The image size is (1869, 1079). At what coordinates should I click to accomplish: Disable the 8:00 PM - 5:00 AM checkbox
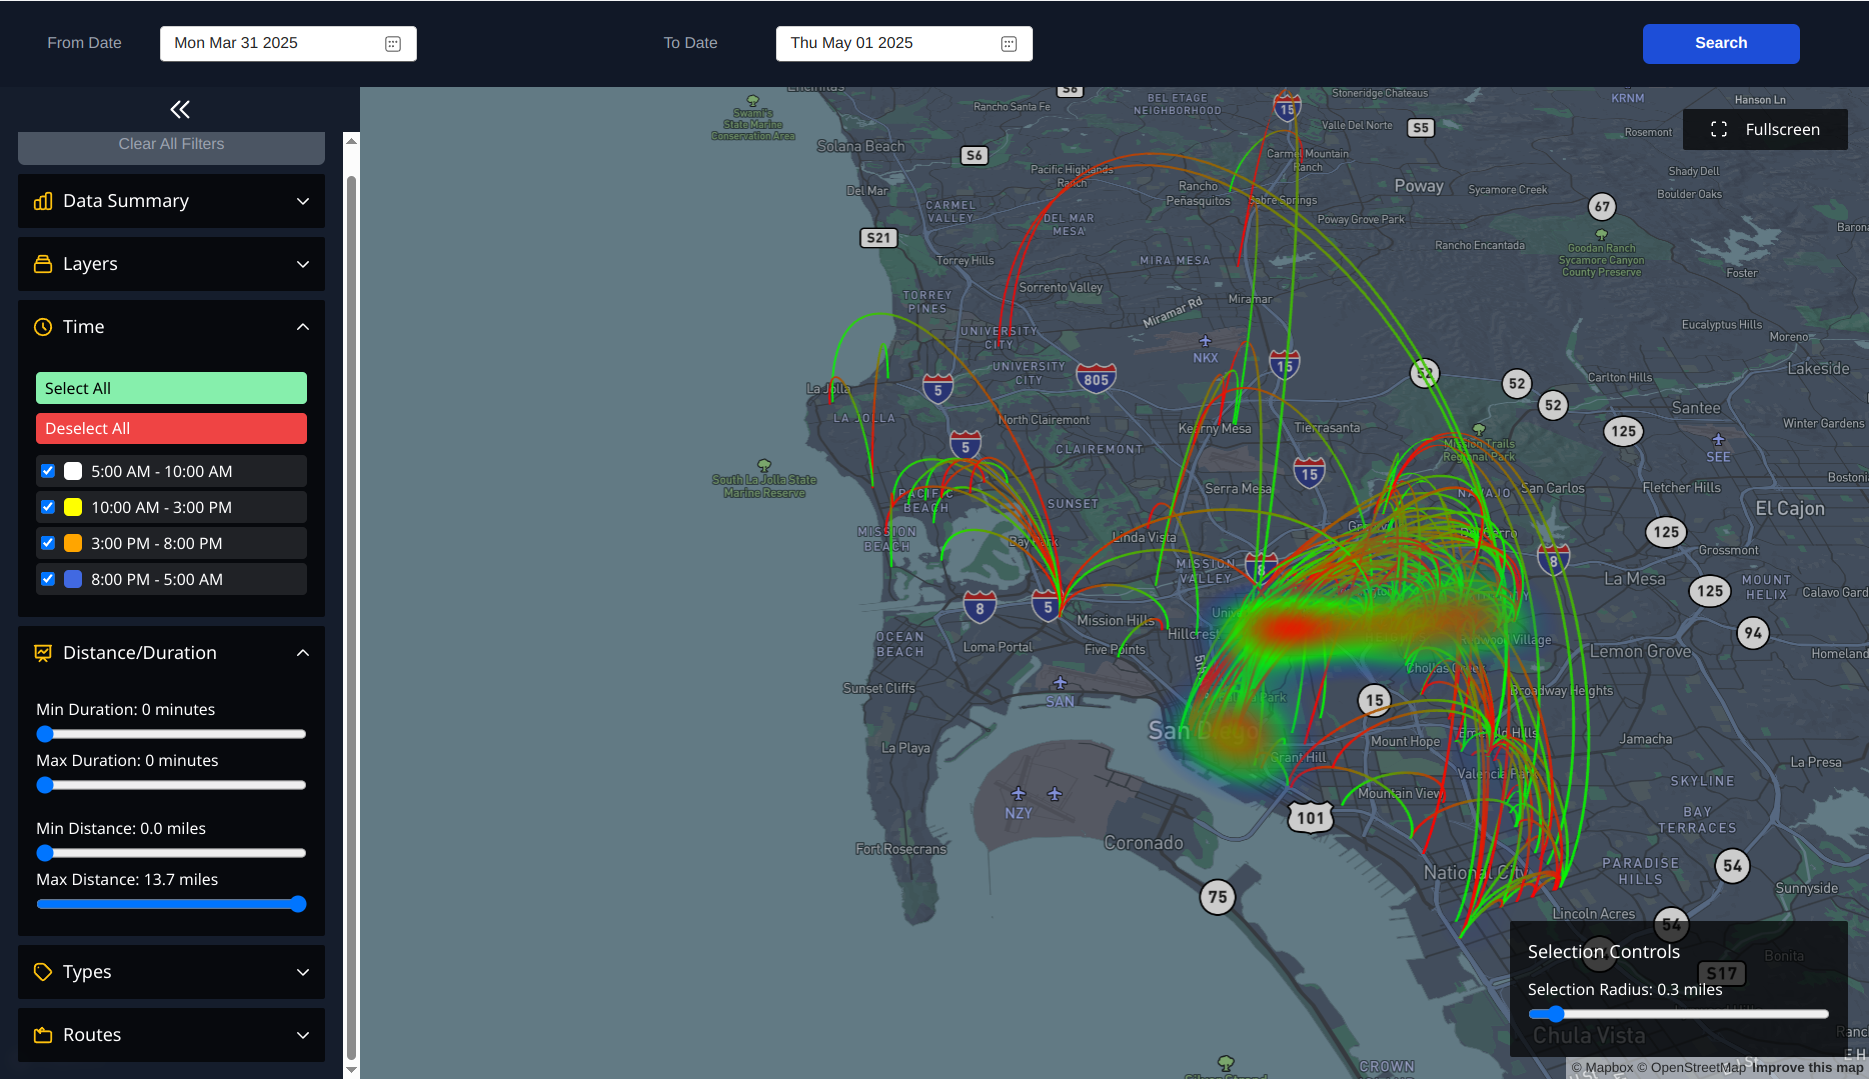point(48,579)
